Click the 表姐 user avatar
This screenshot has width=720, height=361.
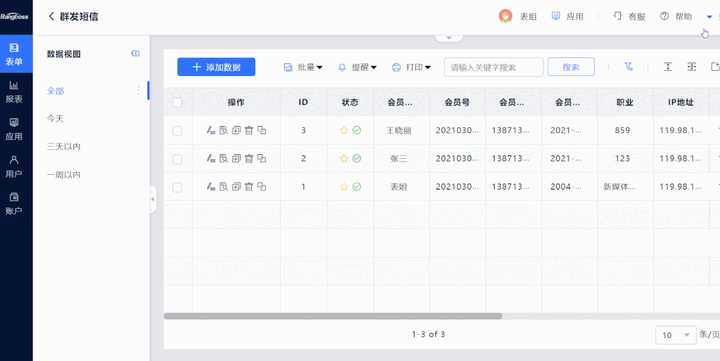tap(505, 17)
